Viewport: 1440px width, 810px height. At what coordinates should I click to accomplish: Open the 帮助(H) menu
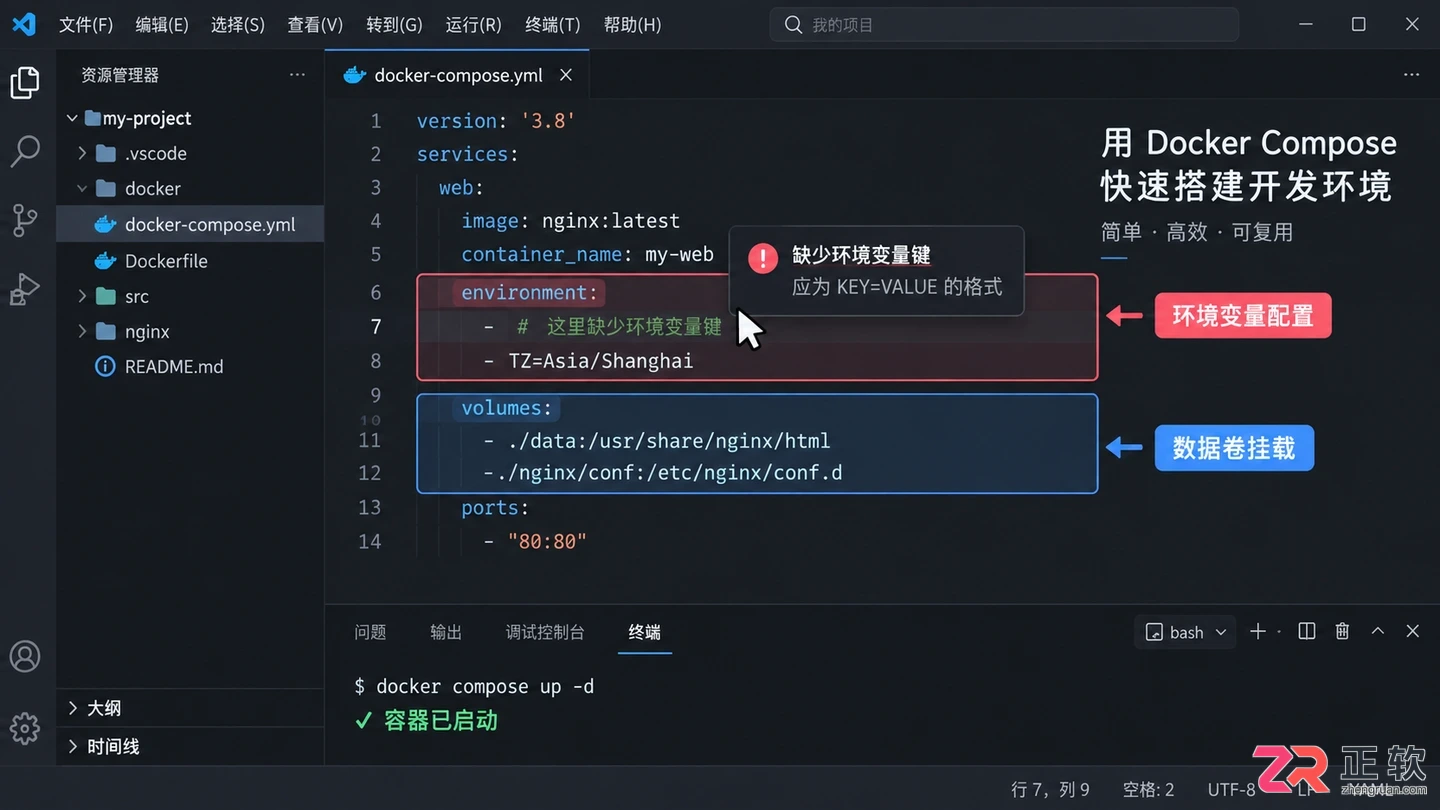coord(632,25)
